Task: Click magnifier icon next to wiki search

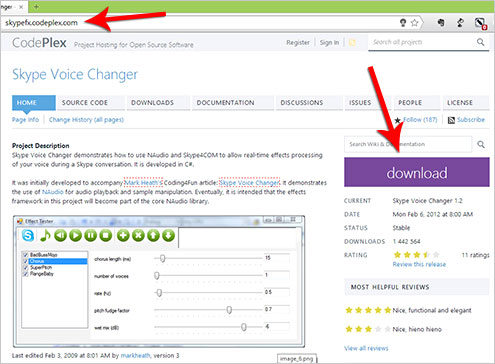Action: pos(481,144)
